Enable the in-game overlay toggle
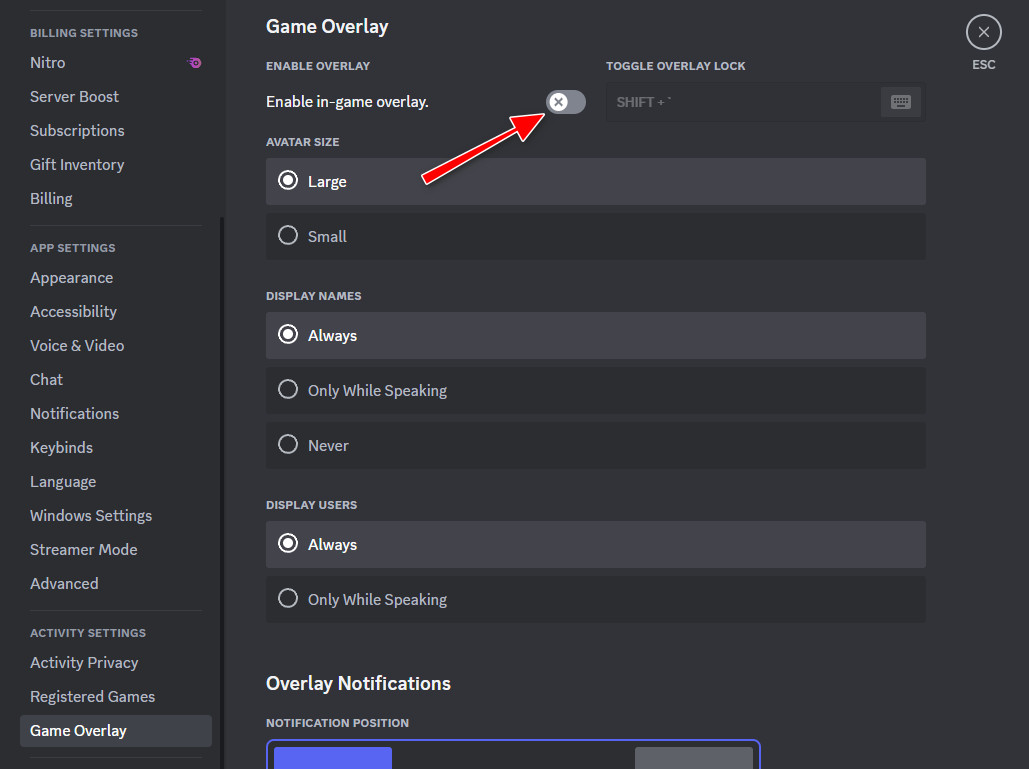 point(566,102)
